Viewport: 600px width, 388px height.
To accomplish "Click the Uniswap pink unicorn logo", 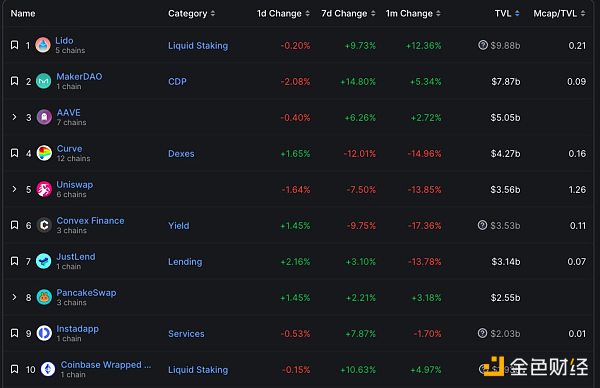I will pos(44,189).
